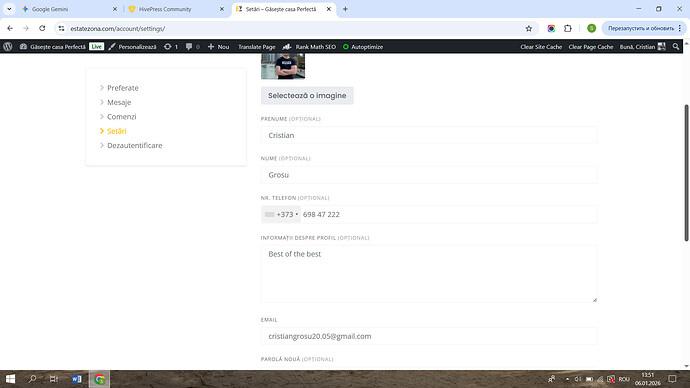Open a new browser tab
This screenshot has width=690, height=388.
click(x=345, y=9)
